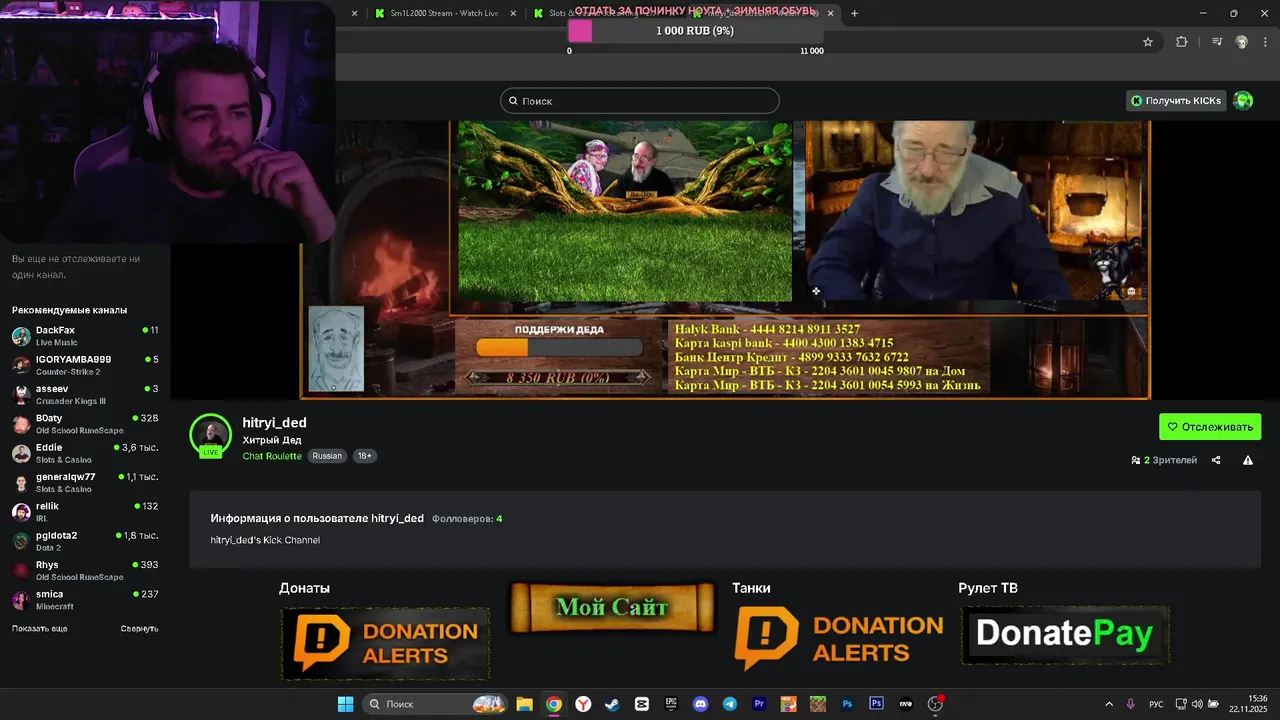Open recommended channel pgldota2
The width and height of the screenshot is (1280, 720).
tap(85, 541)
